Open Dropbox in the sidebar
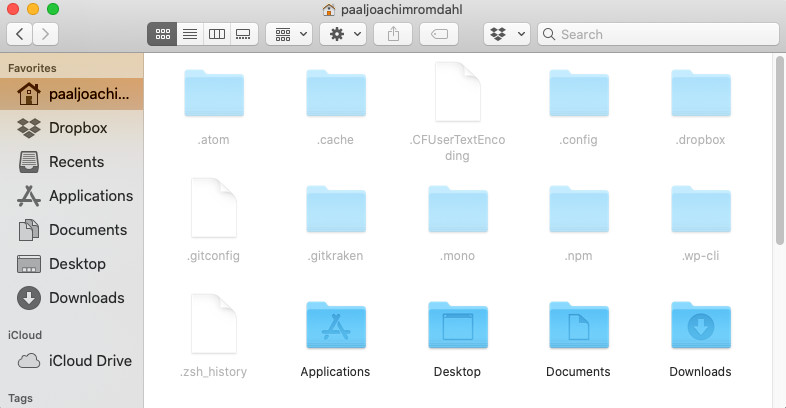This screenshot has height=408, width=786. click(x=72, y=128)
